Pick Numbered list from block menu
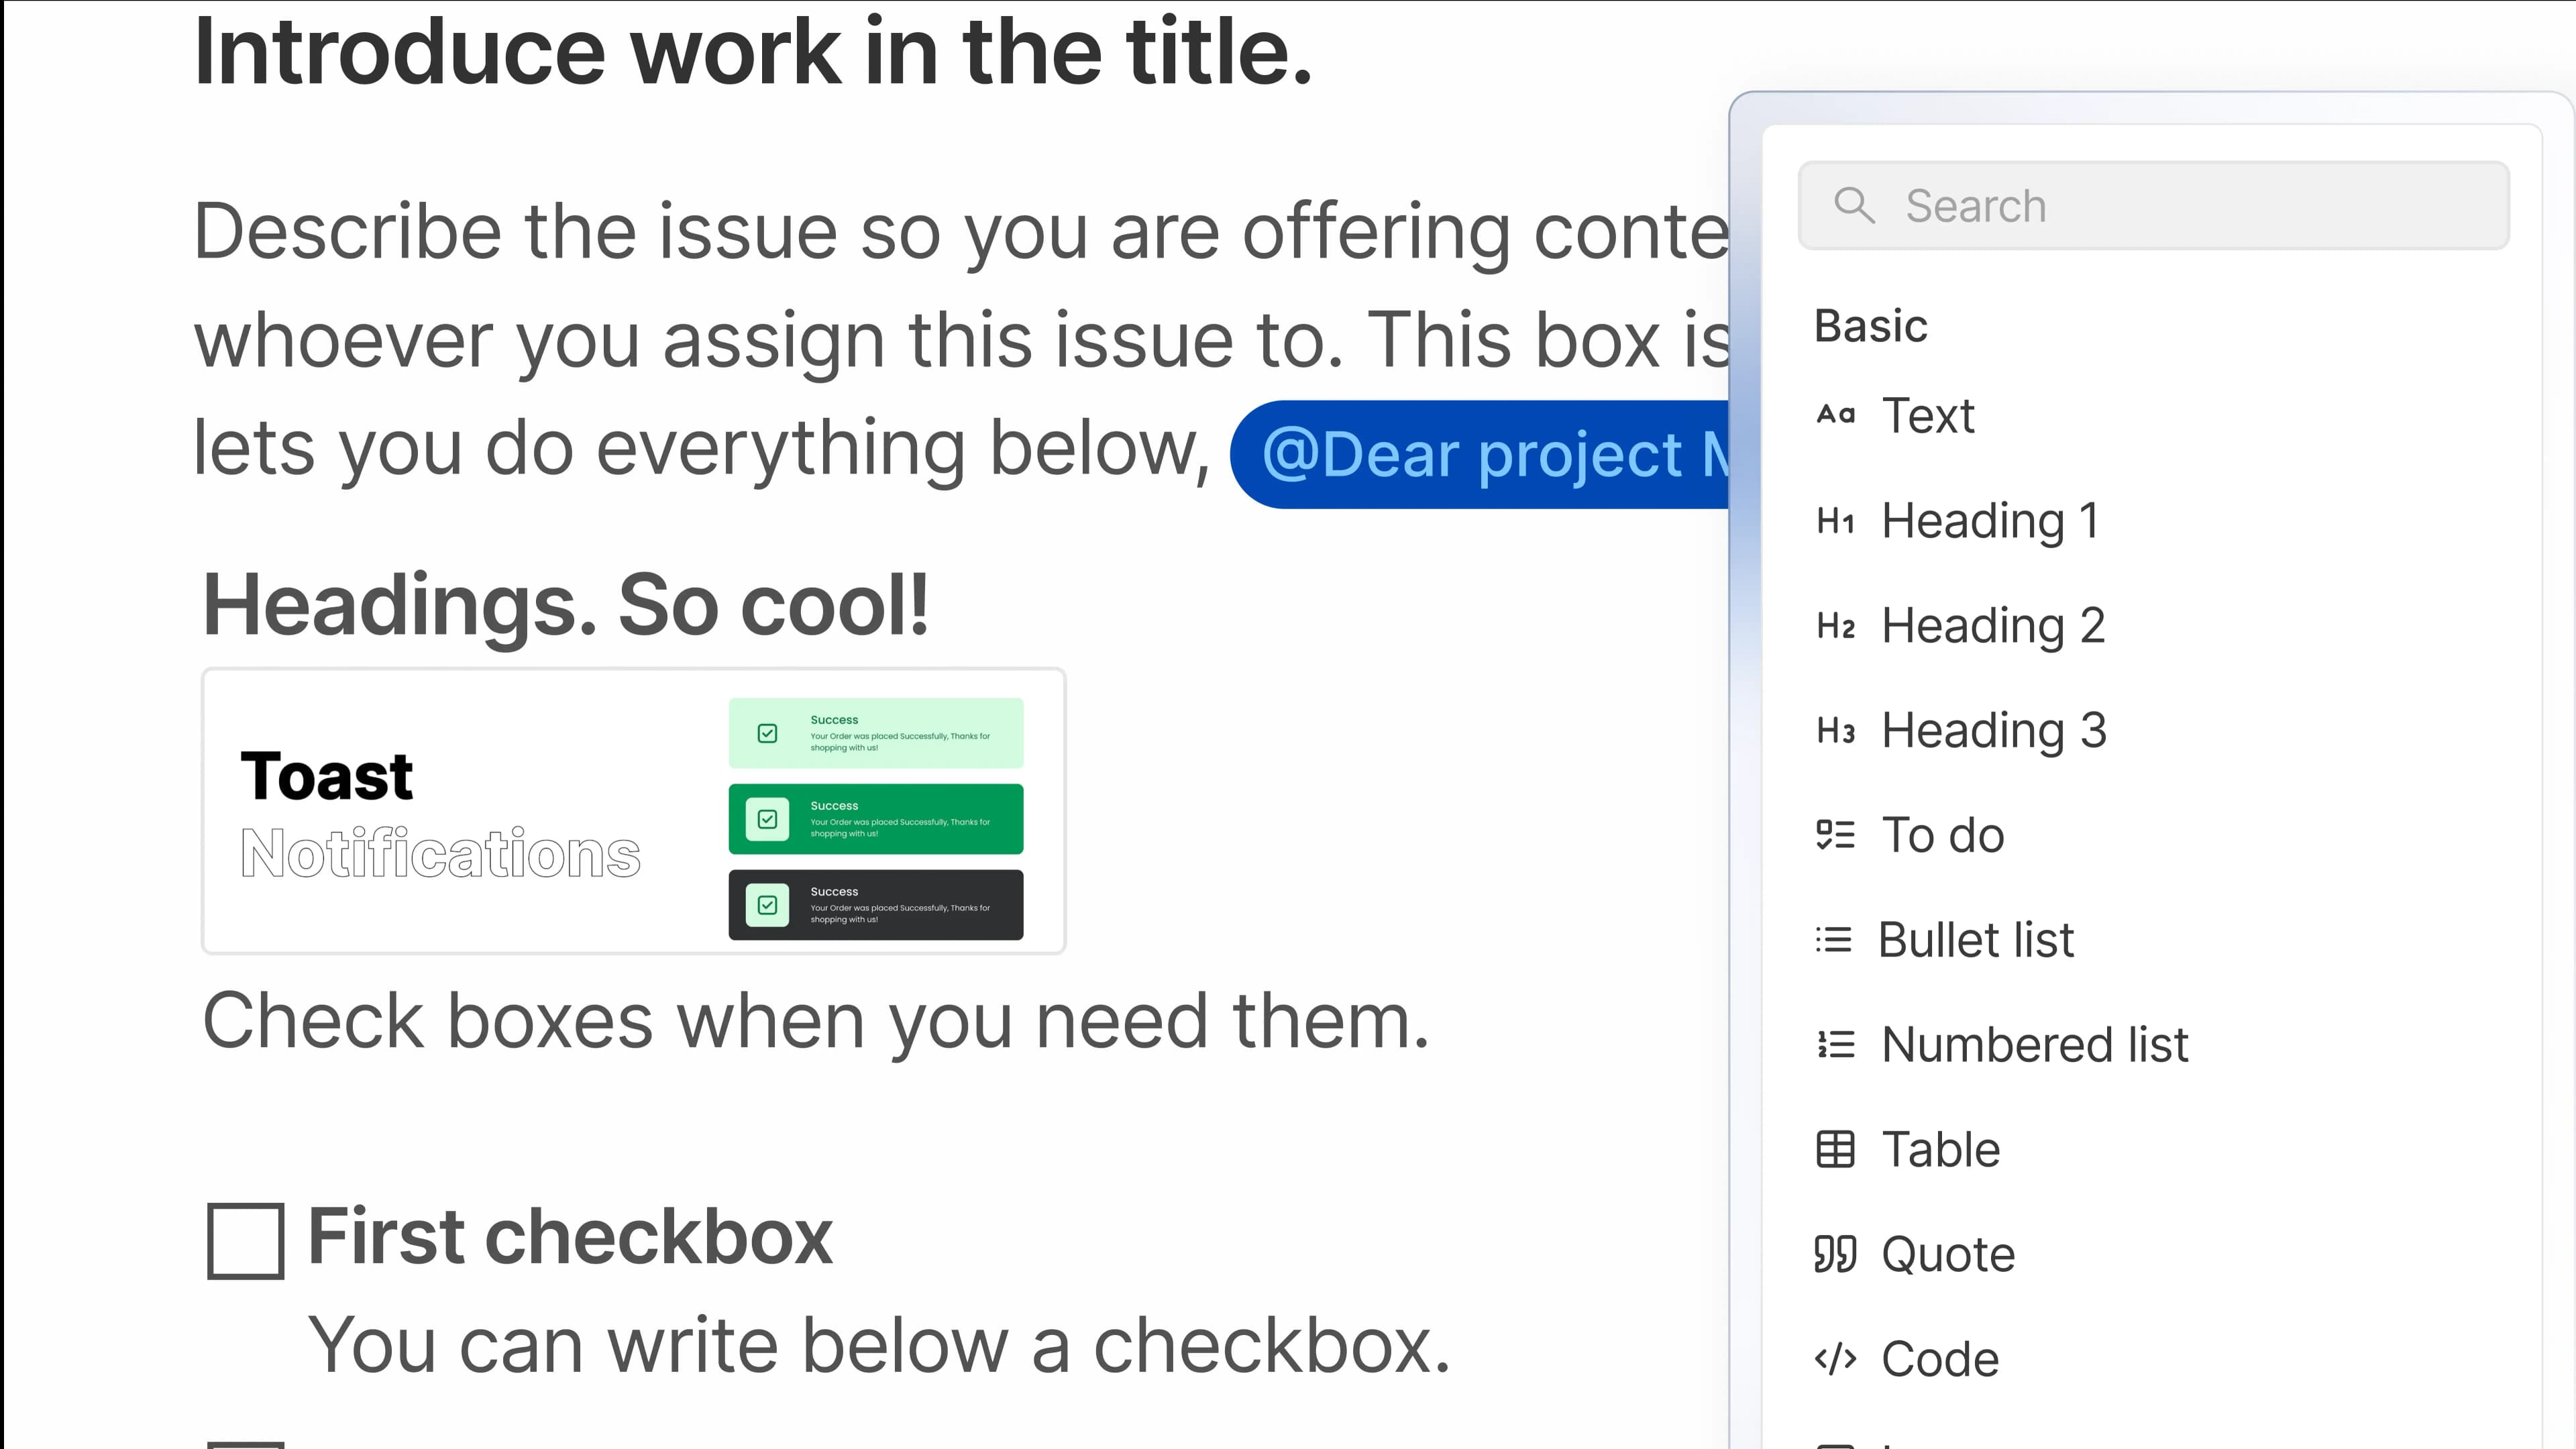Viewport: 2576px width, 1449px height. click(x=2034, y=1045)
